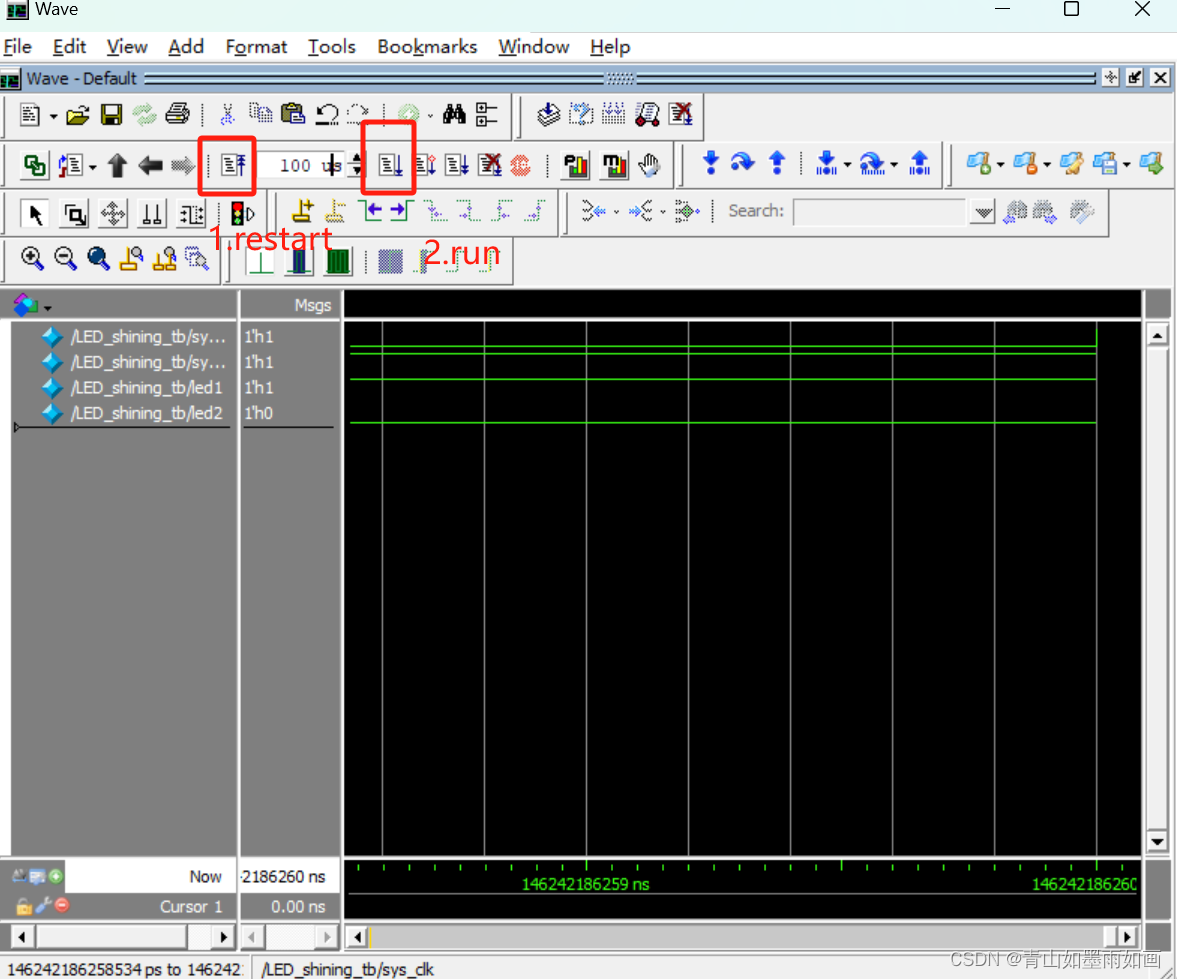Click the Break (traffic light) icon

click(239, 212)
